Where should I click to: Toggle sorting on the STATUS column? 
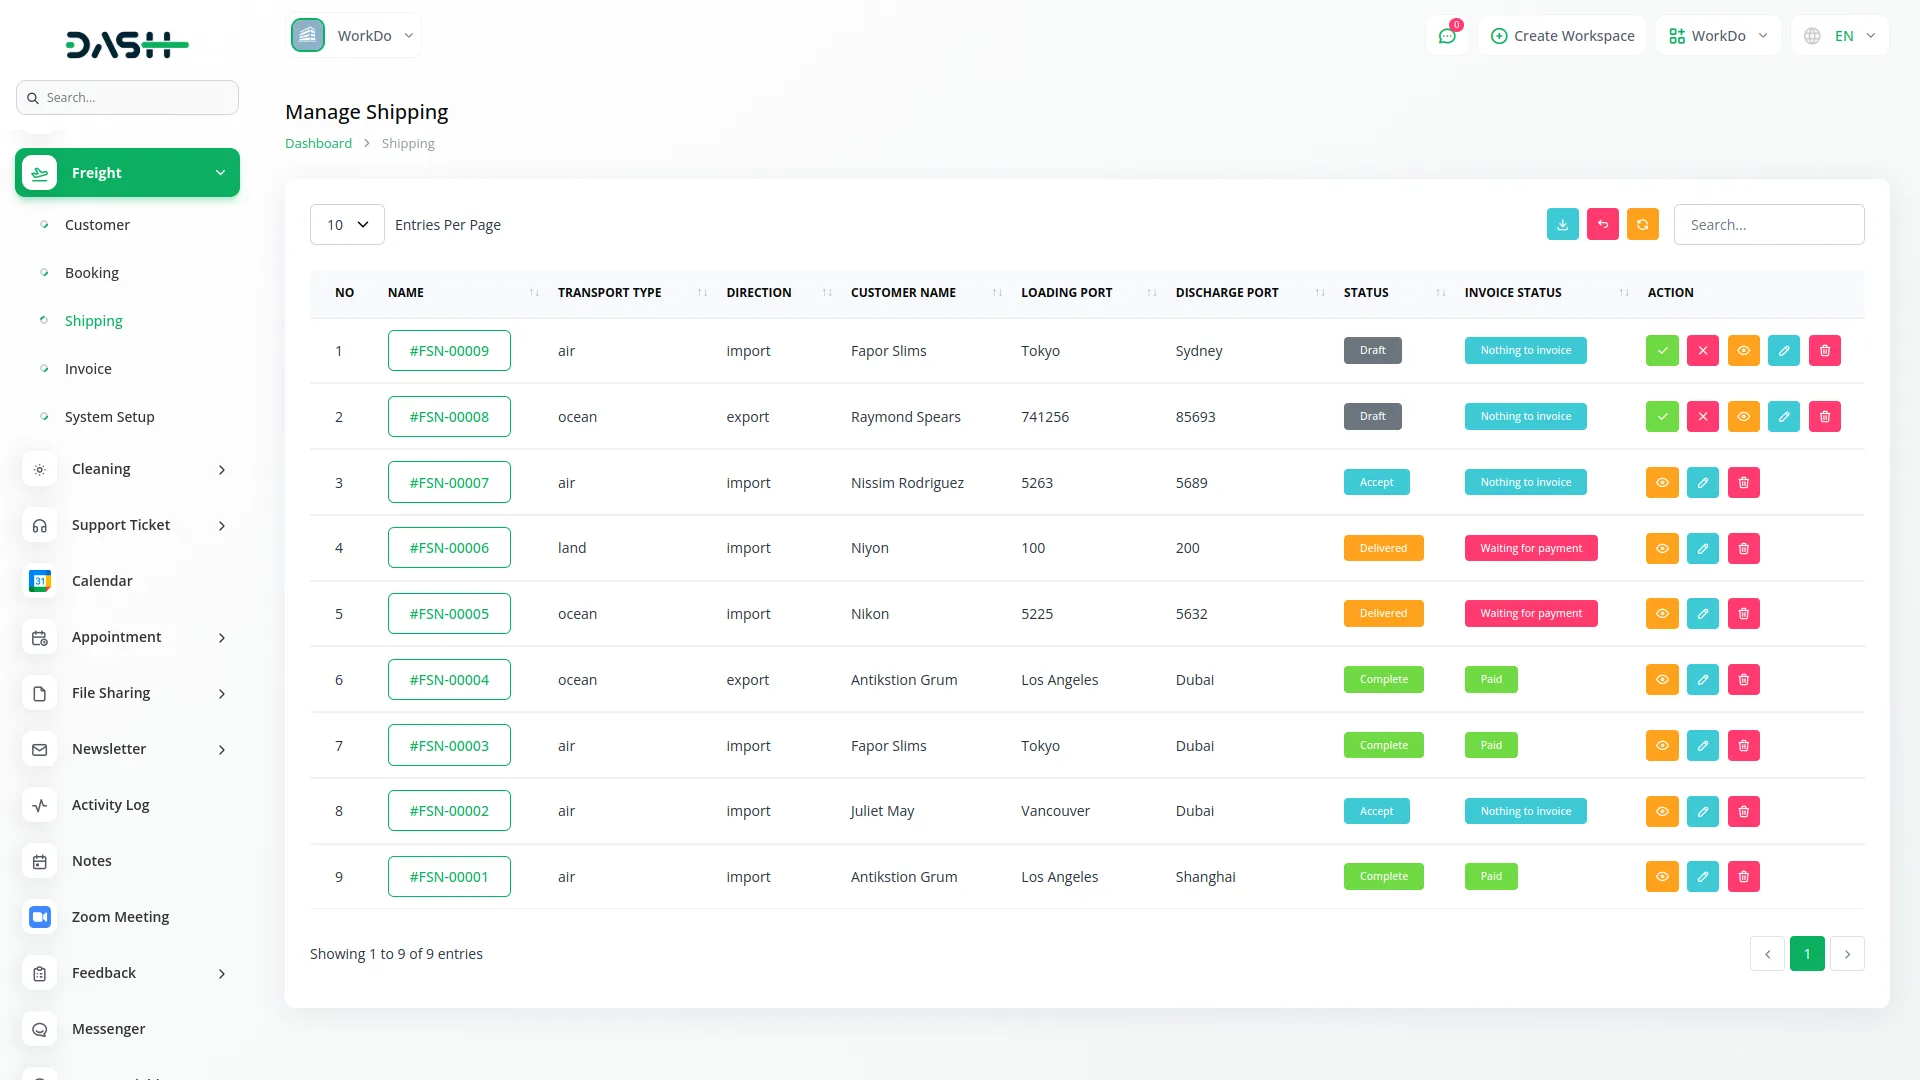coord(1438,293)
